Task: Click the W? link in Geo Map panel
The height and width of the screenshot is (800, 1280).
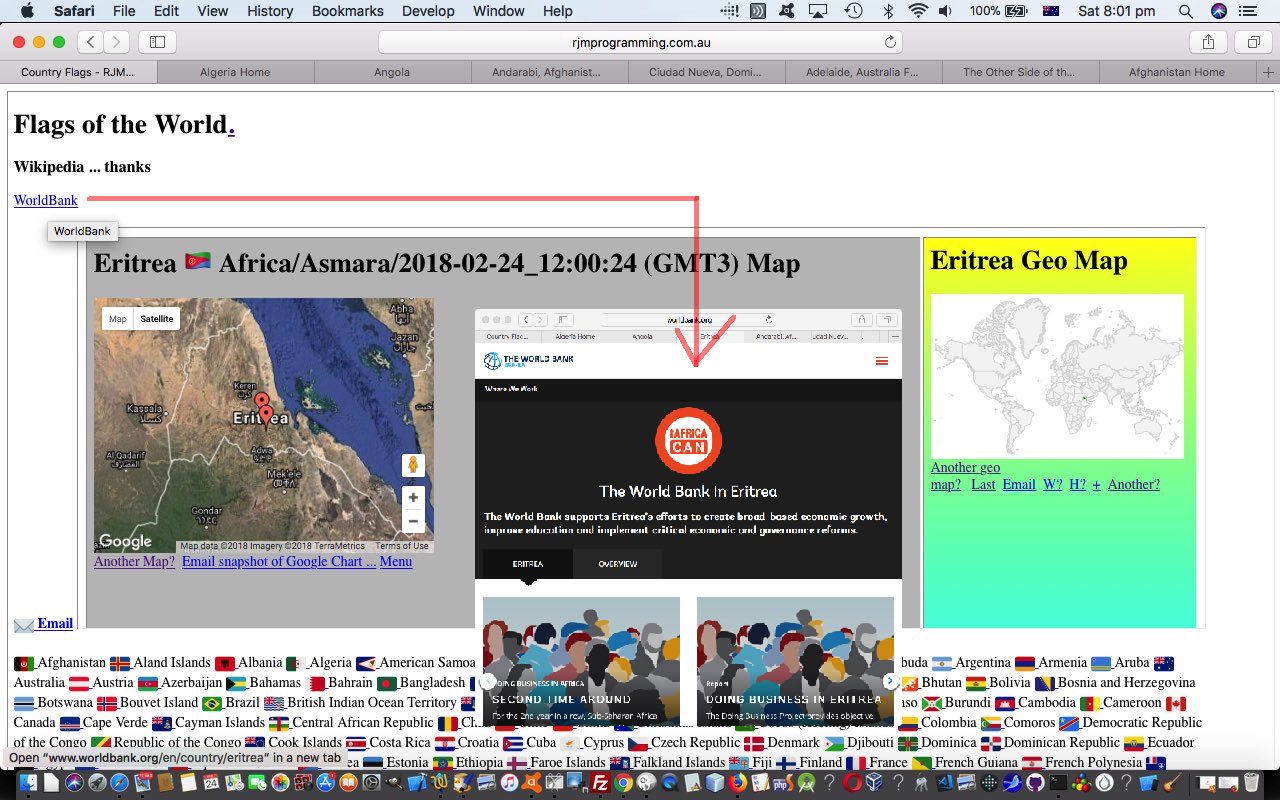Action: pyautogui.click(x=1053, y=484)
